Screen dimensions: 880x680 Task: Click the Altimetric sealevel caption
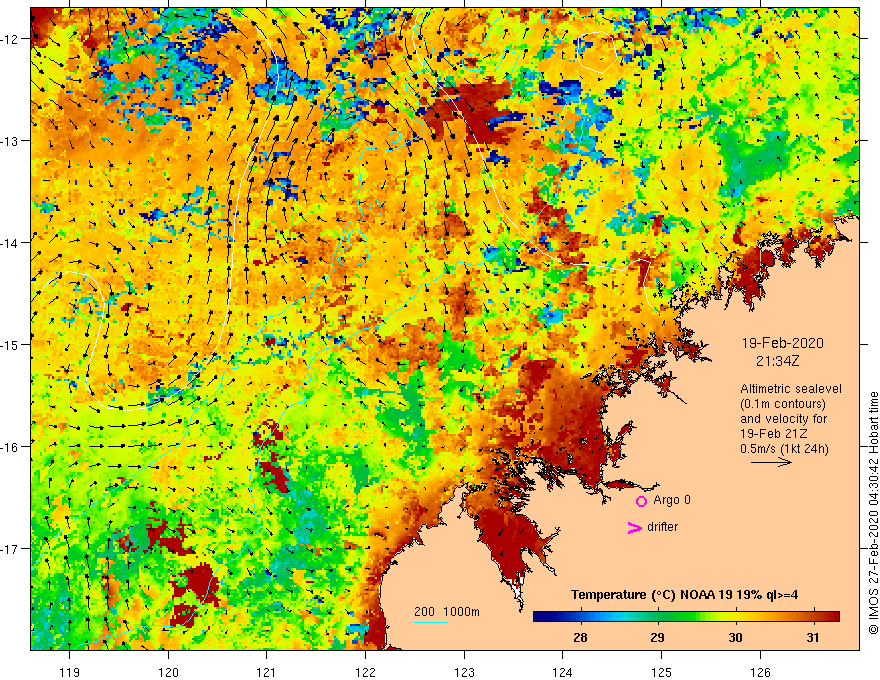pyautogui.click(x=791, y=389)
